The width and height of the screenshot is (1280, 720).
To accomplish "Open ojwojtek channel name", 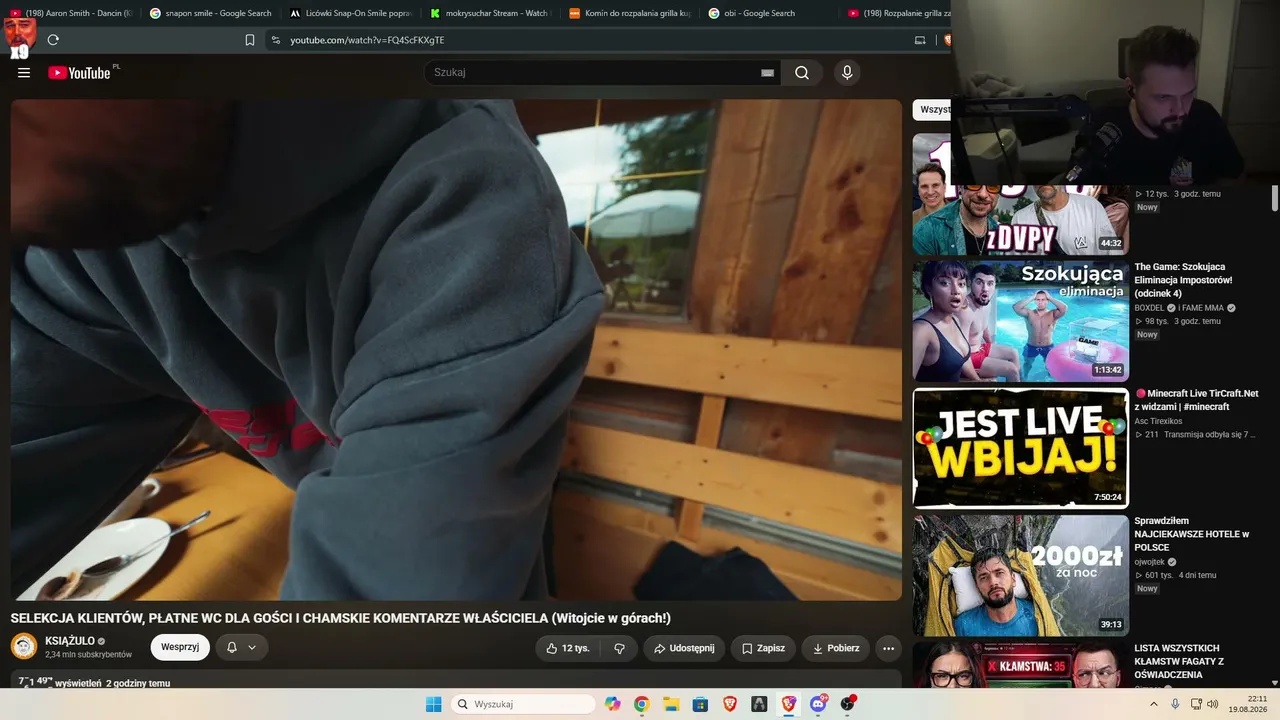I will [1149, 562].
